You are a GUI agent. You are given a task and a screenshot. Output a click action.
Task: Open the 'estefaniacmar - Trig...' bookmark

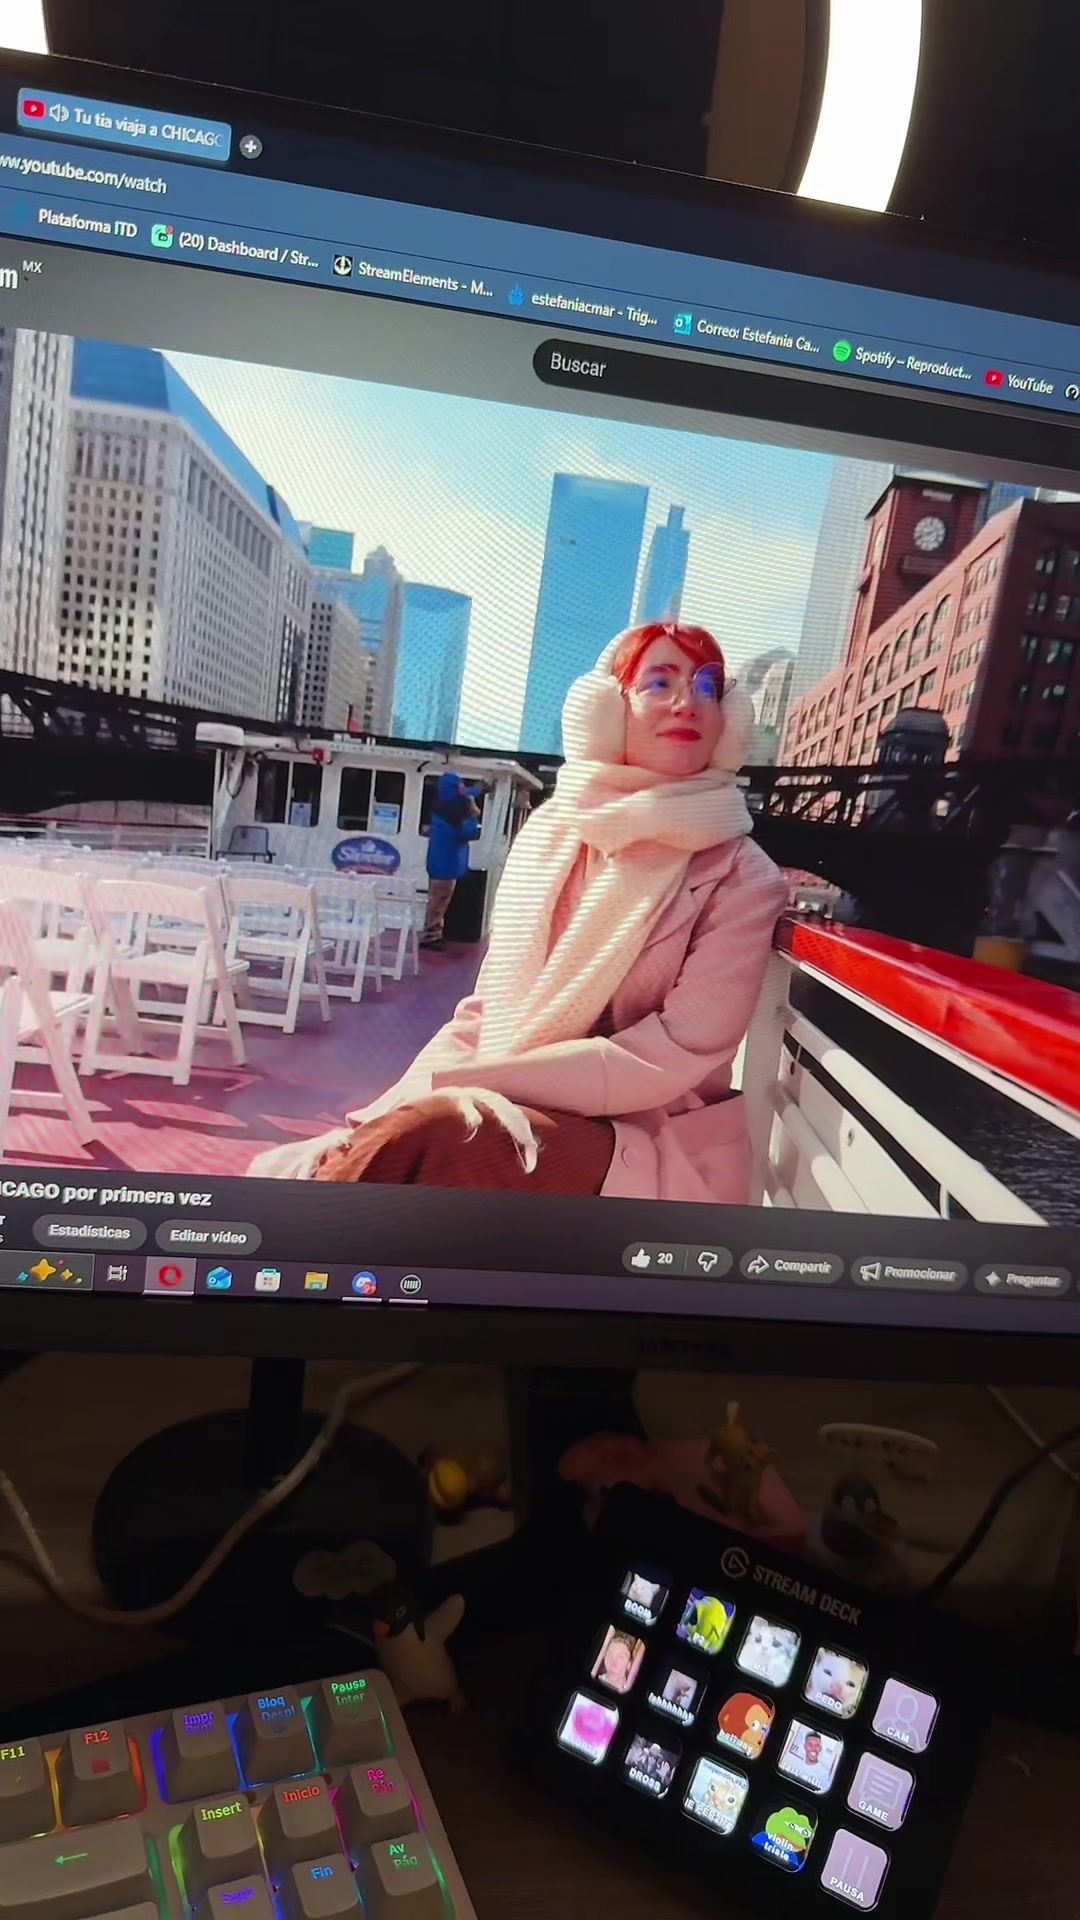[583, 306]
